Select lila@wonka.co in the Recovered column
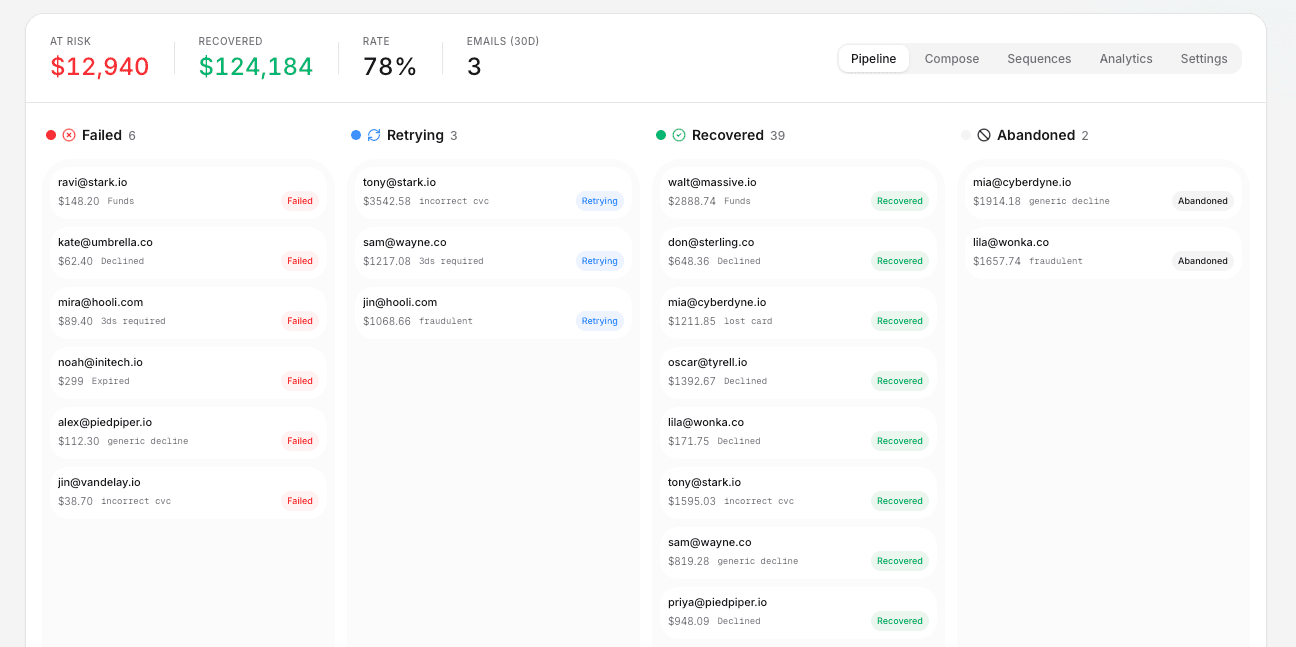 point(798,432)
